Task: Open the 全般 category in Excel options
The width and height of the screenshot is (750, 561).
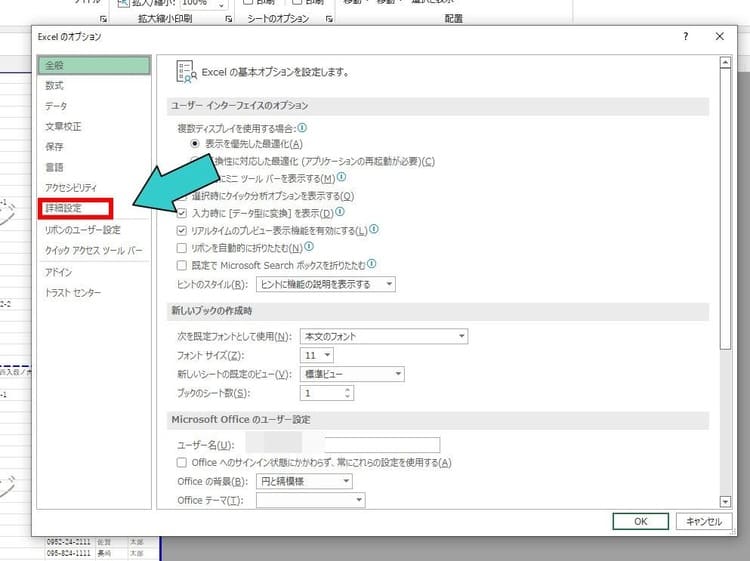Action: (x=94, y=66)
